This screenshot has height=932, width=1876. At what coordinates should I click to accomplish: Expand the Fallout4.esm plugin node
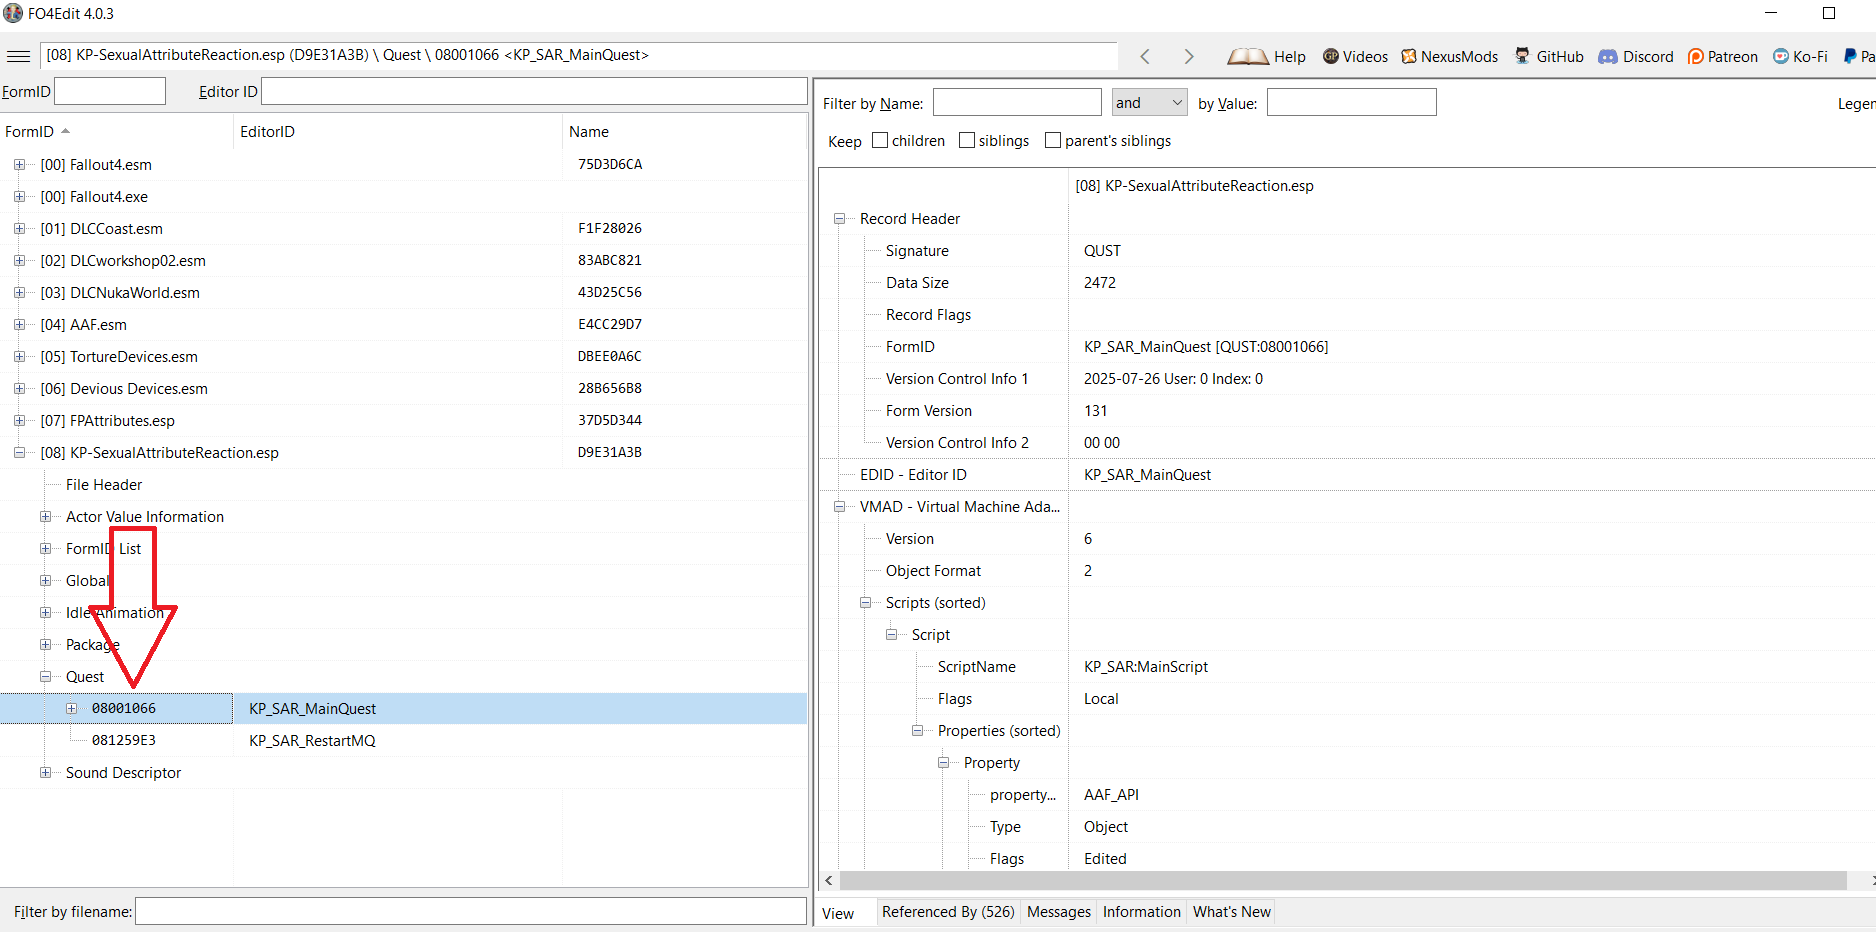(x=19, y=165)
